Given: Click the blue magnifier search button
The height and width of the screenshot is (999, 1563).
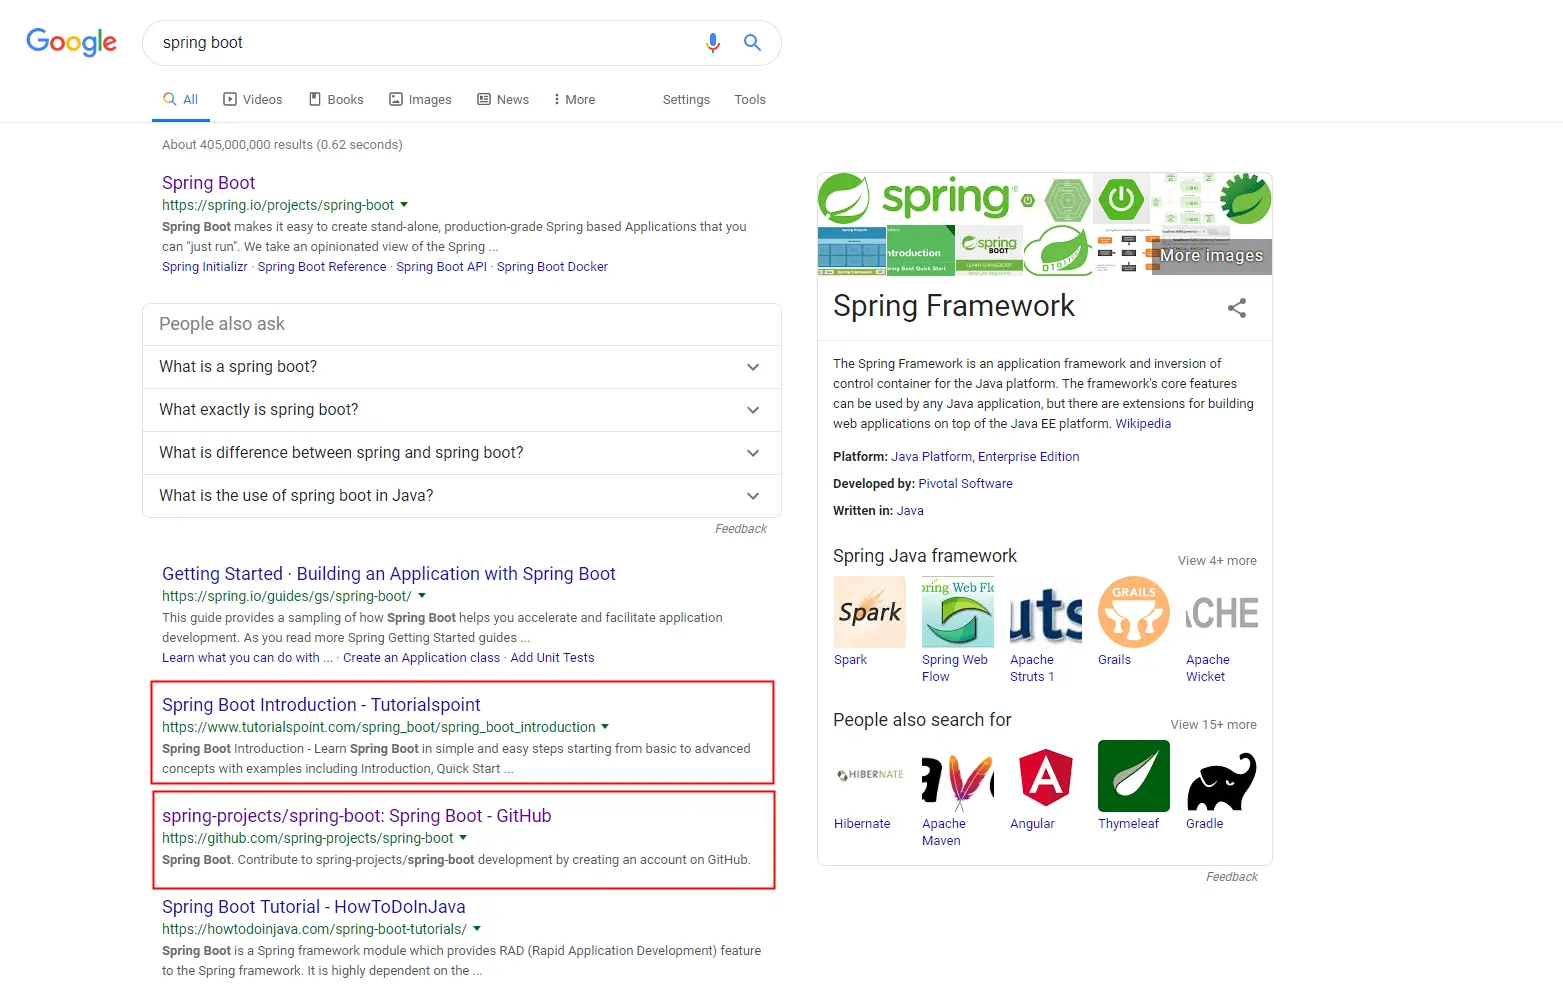Looking at the screenshot, I should (x=752, y=42).
